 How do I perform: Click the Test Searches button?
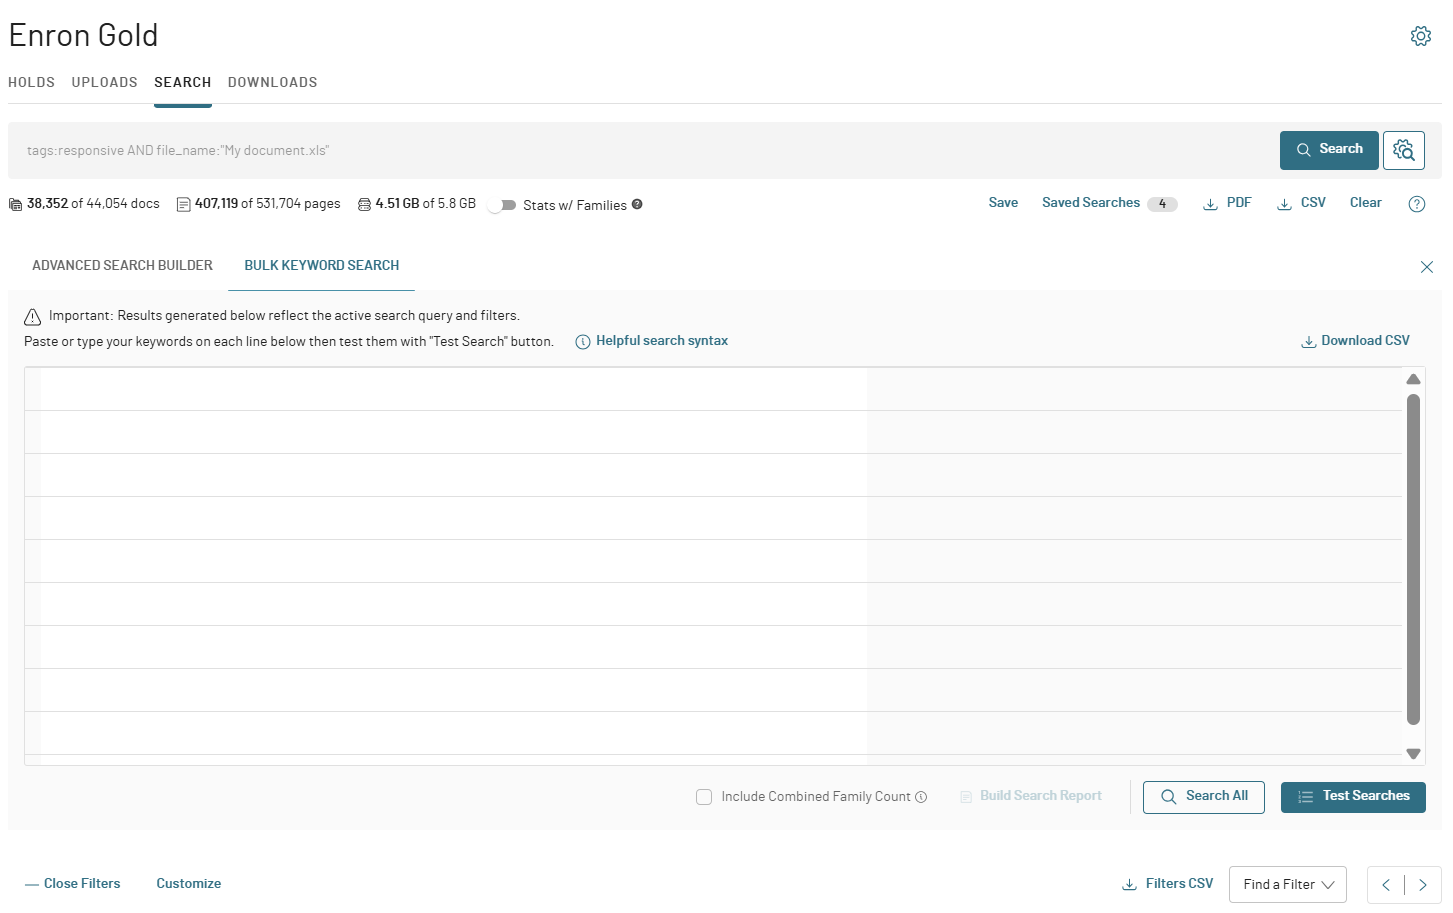coord(1352,797)
